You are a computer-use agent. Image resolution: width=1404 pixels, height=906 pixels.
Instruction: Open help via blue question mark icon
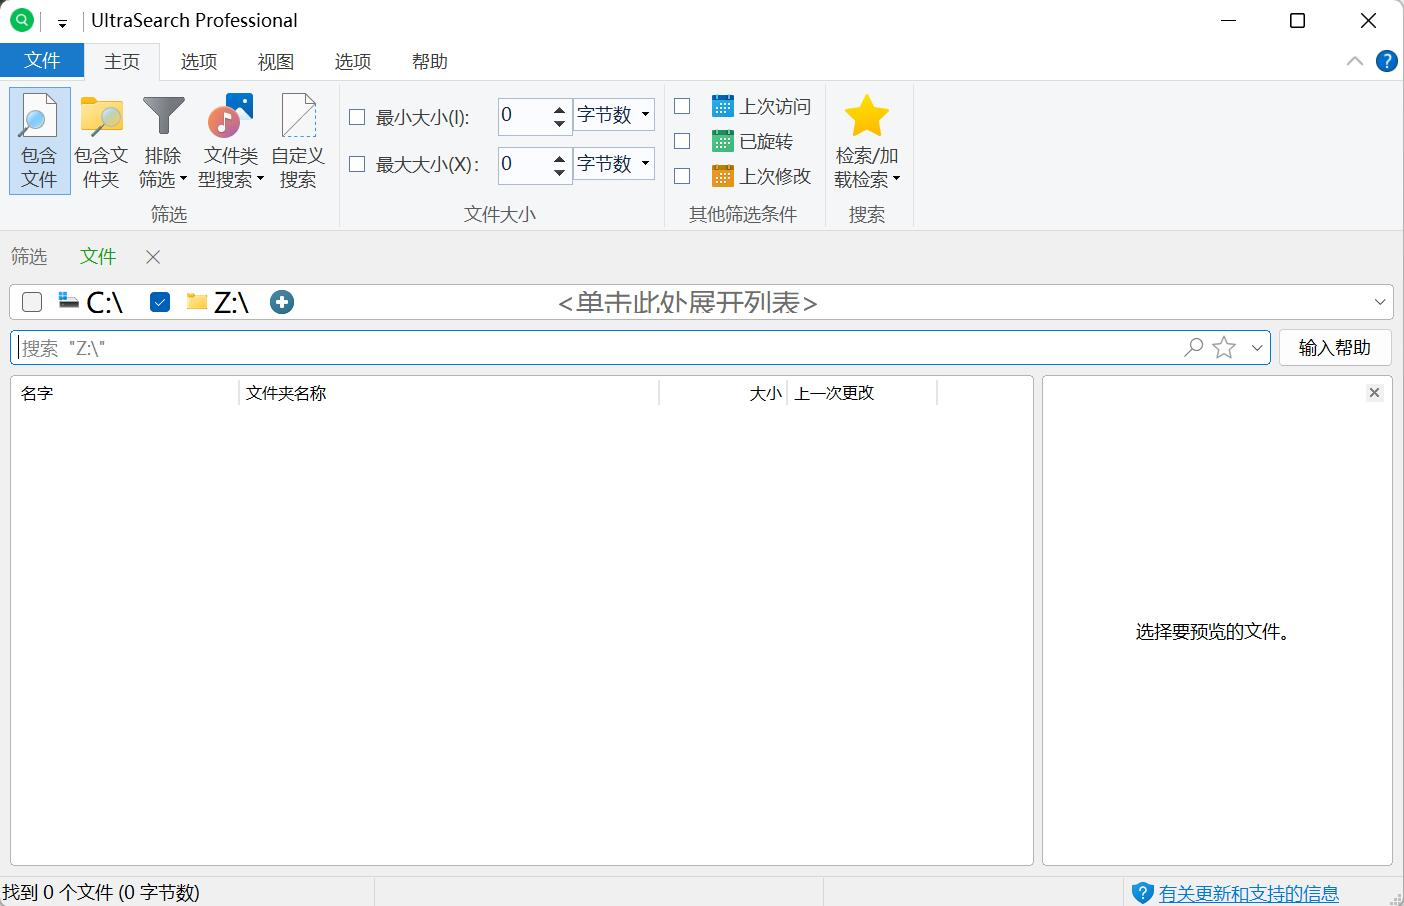click(1386, 61)
